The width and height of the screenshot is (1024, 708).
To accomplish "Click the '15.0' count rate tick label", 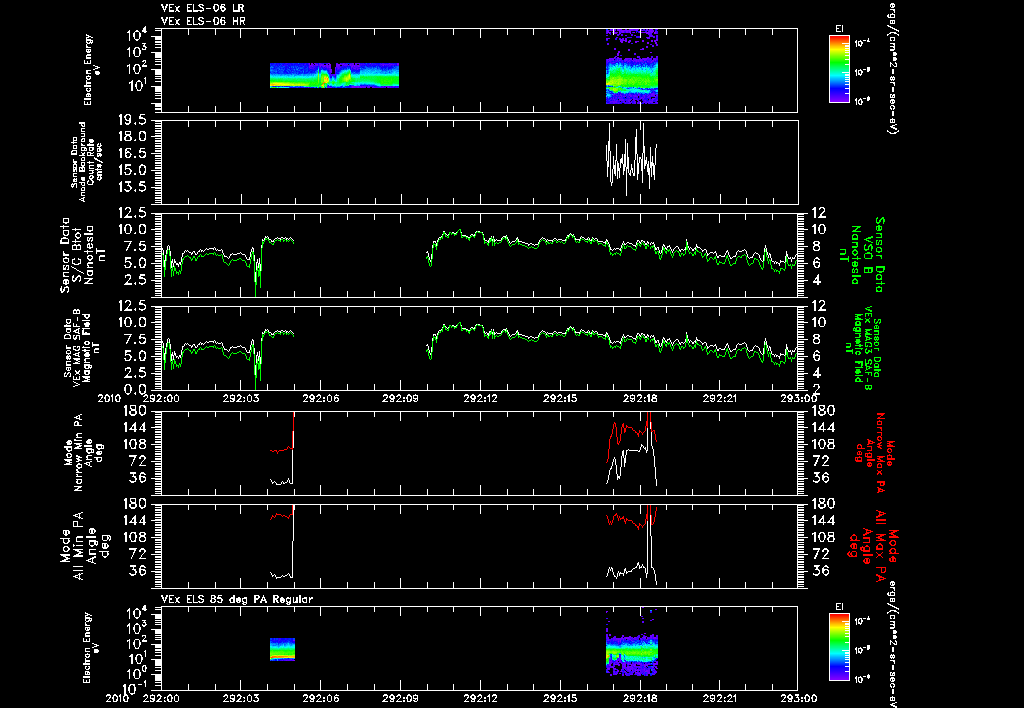I will pos(133,170).
